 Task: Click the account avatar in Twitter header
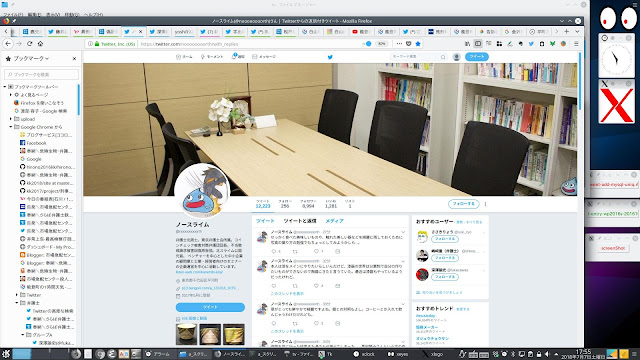(457, 57)
